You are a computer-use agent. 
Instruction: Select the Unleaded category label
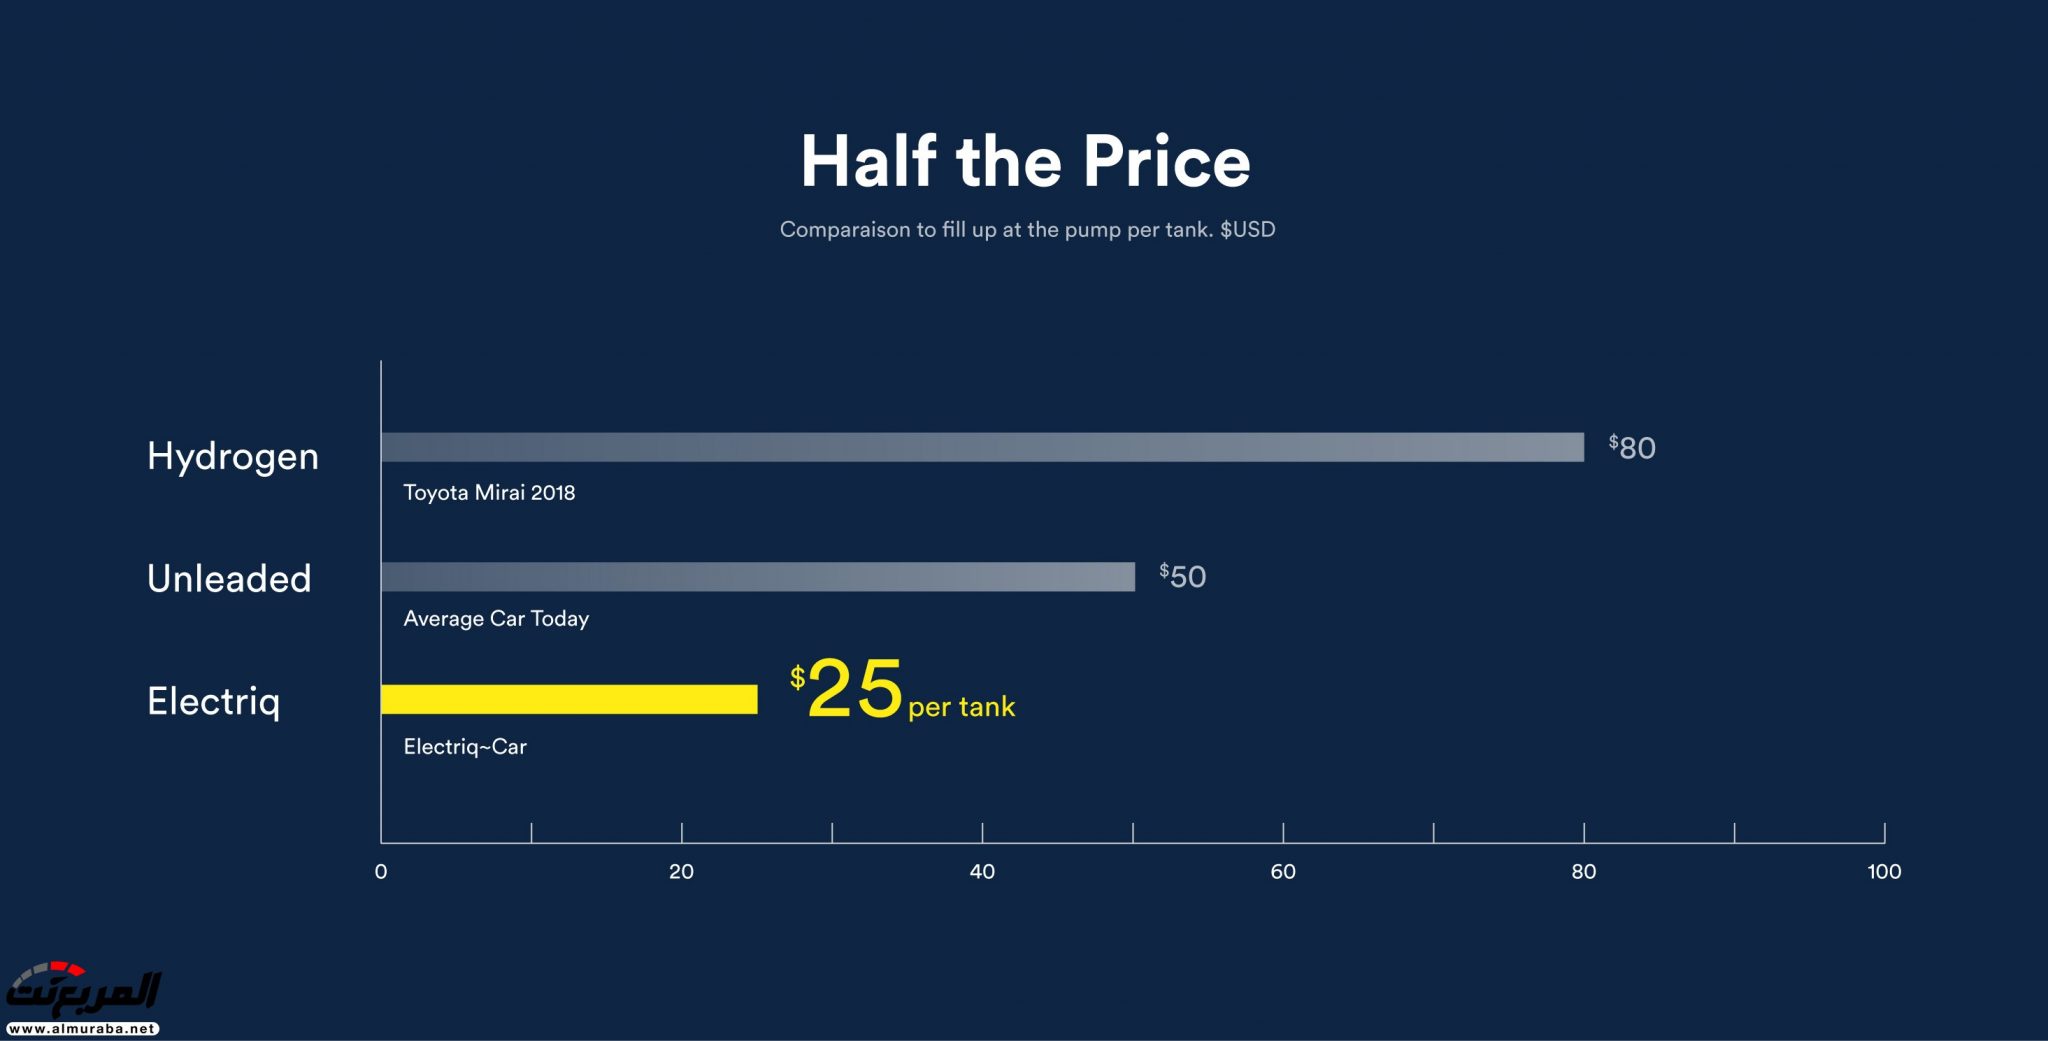229,579
